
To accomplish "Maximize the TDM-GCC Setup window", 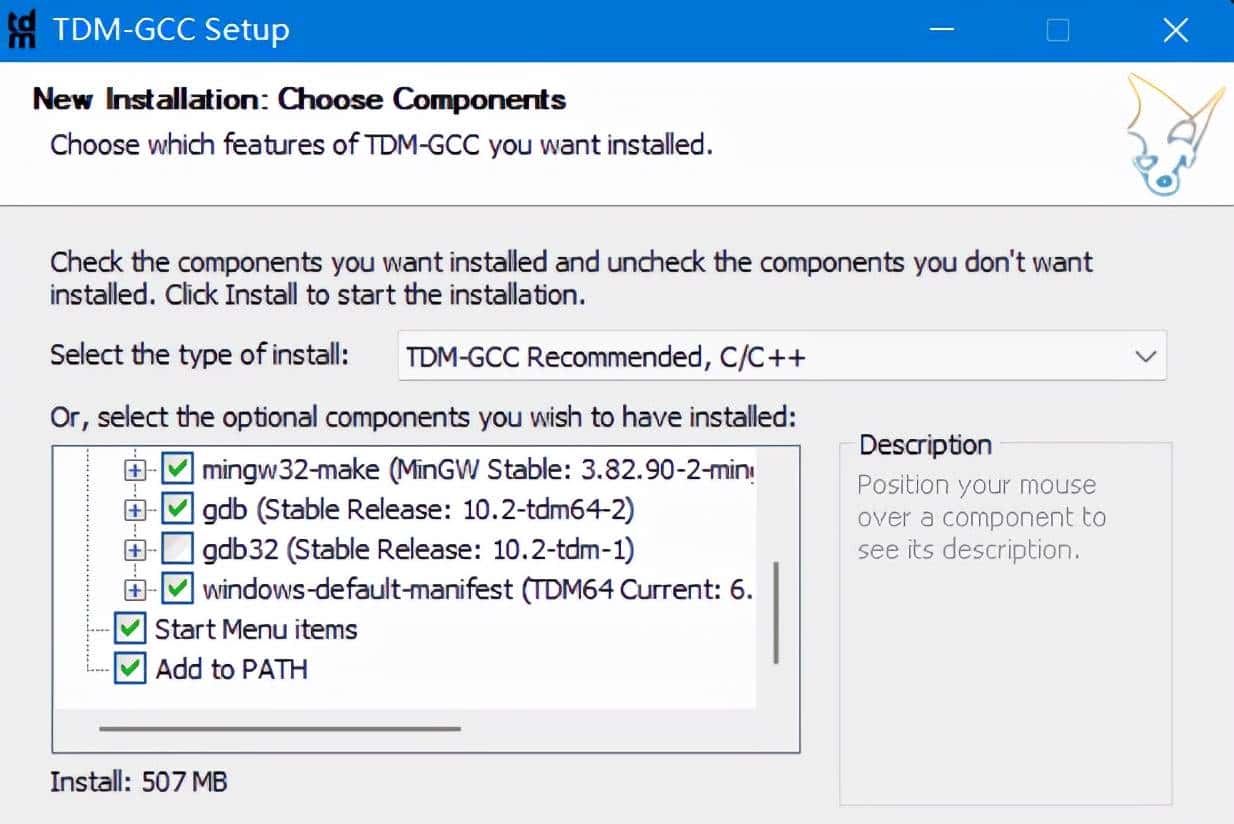I will point(1057,30).
